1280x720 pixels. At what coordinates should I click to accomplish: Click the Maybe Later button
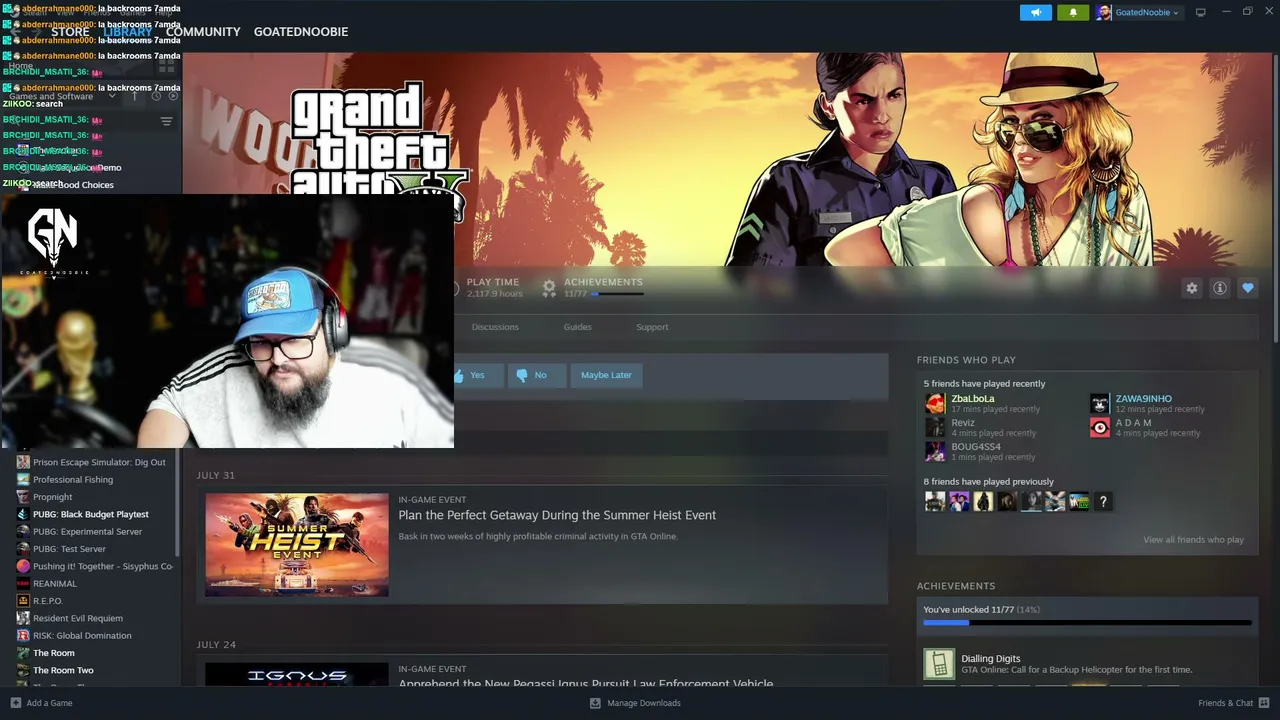click(x=606, y=375)
